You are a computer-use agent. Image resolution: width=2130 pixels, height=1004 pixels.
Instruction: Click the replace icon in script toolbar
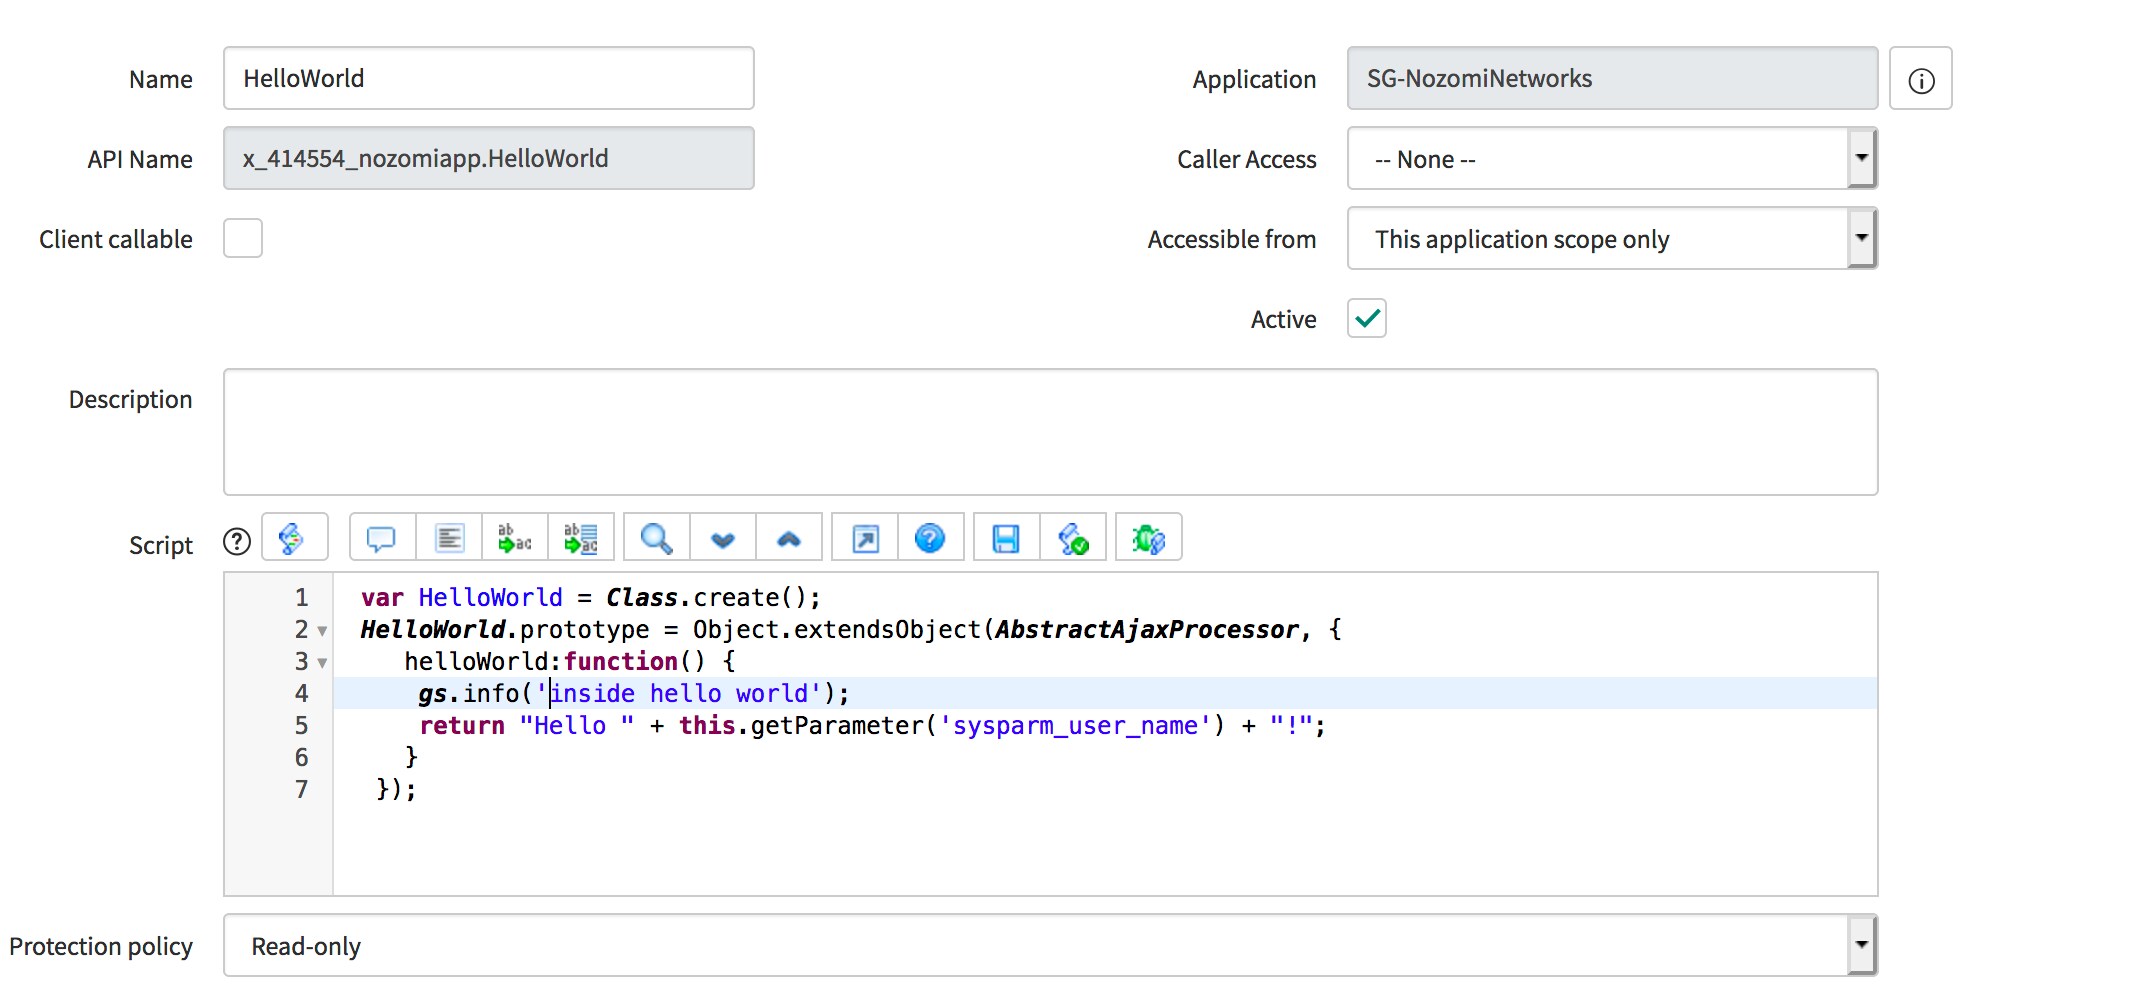[514, 539]
